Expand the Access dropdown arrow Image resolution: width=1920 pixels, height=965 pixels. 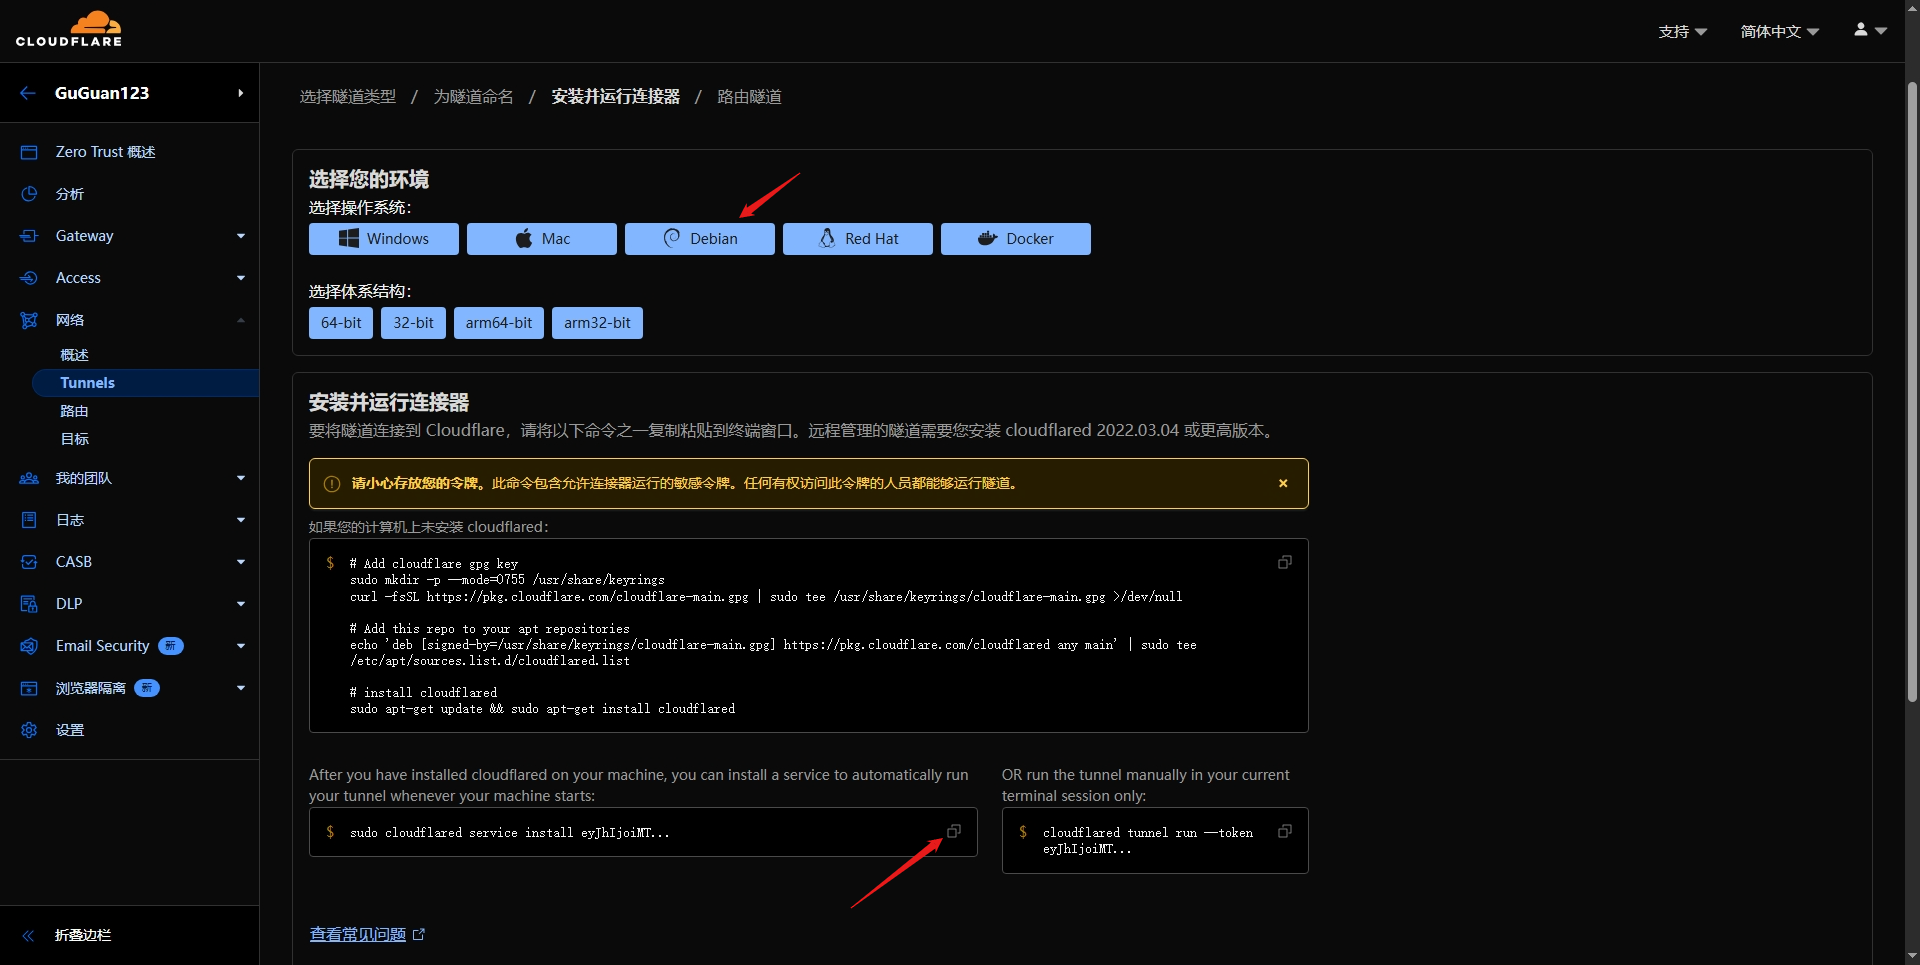(241, 278)
